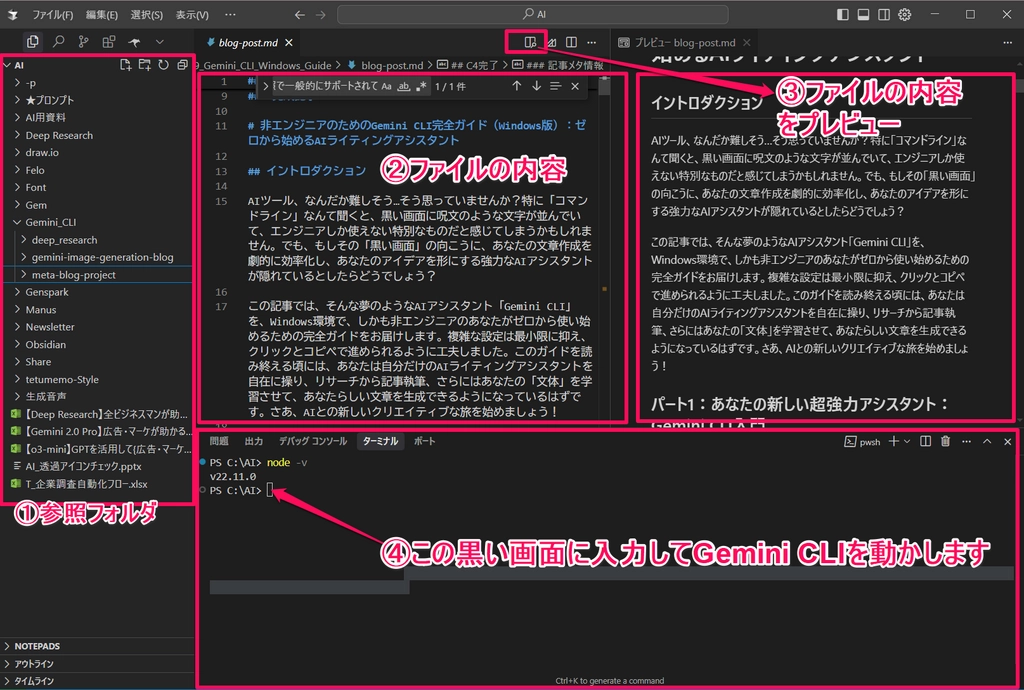Expand replace field in find widget
The height and width of the screenshot is (690, 1024).
[x=265, y=86]
